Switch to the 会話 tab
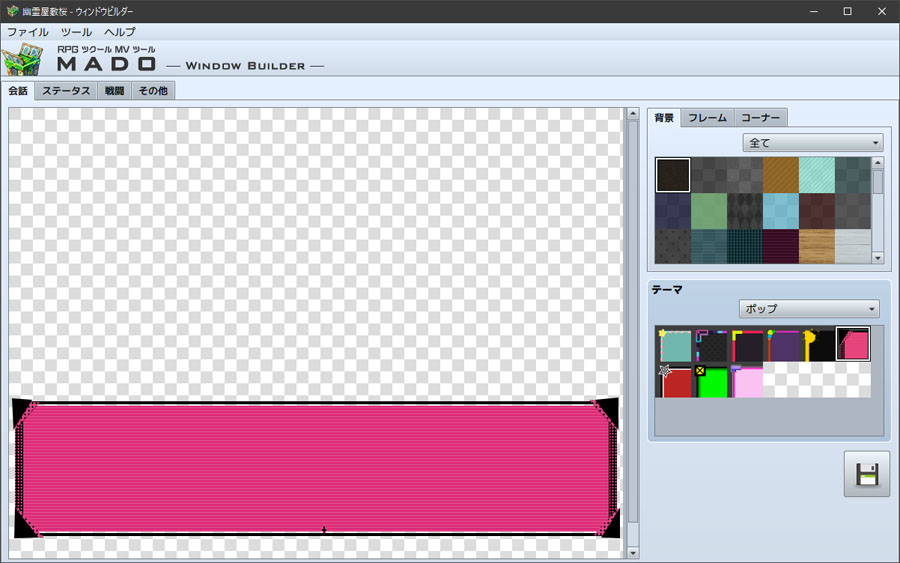900x563 pixels. (18, 91)
